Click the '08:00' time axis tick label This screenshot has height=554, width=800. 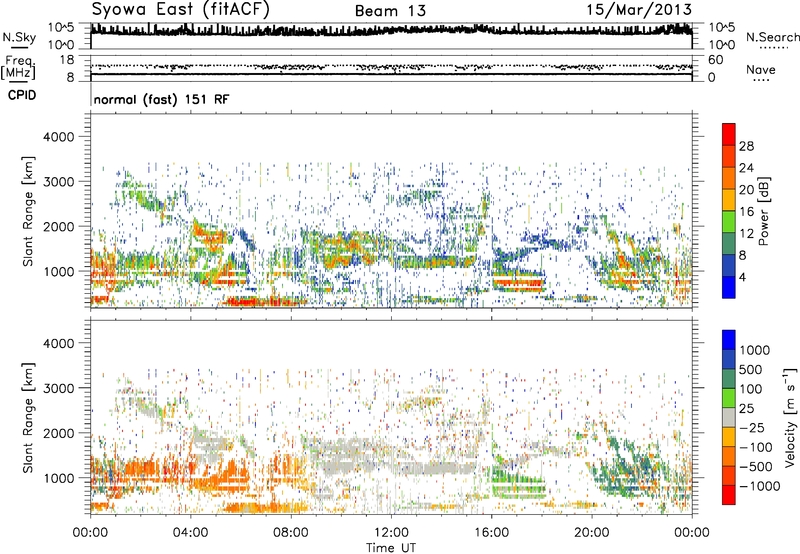pos(291,533)
